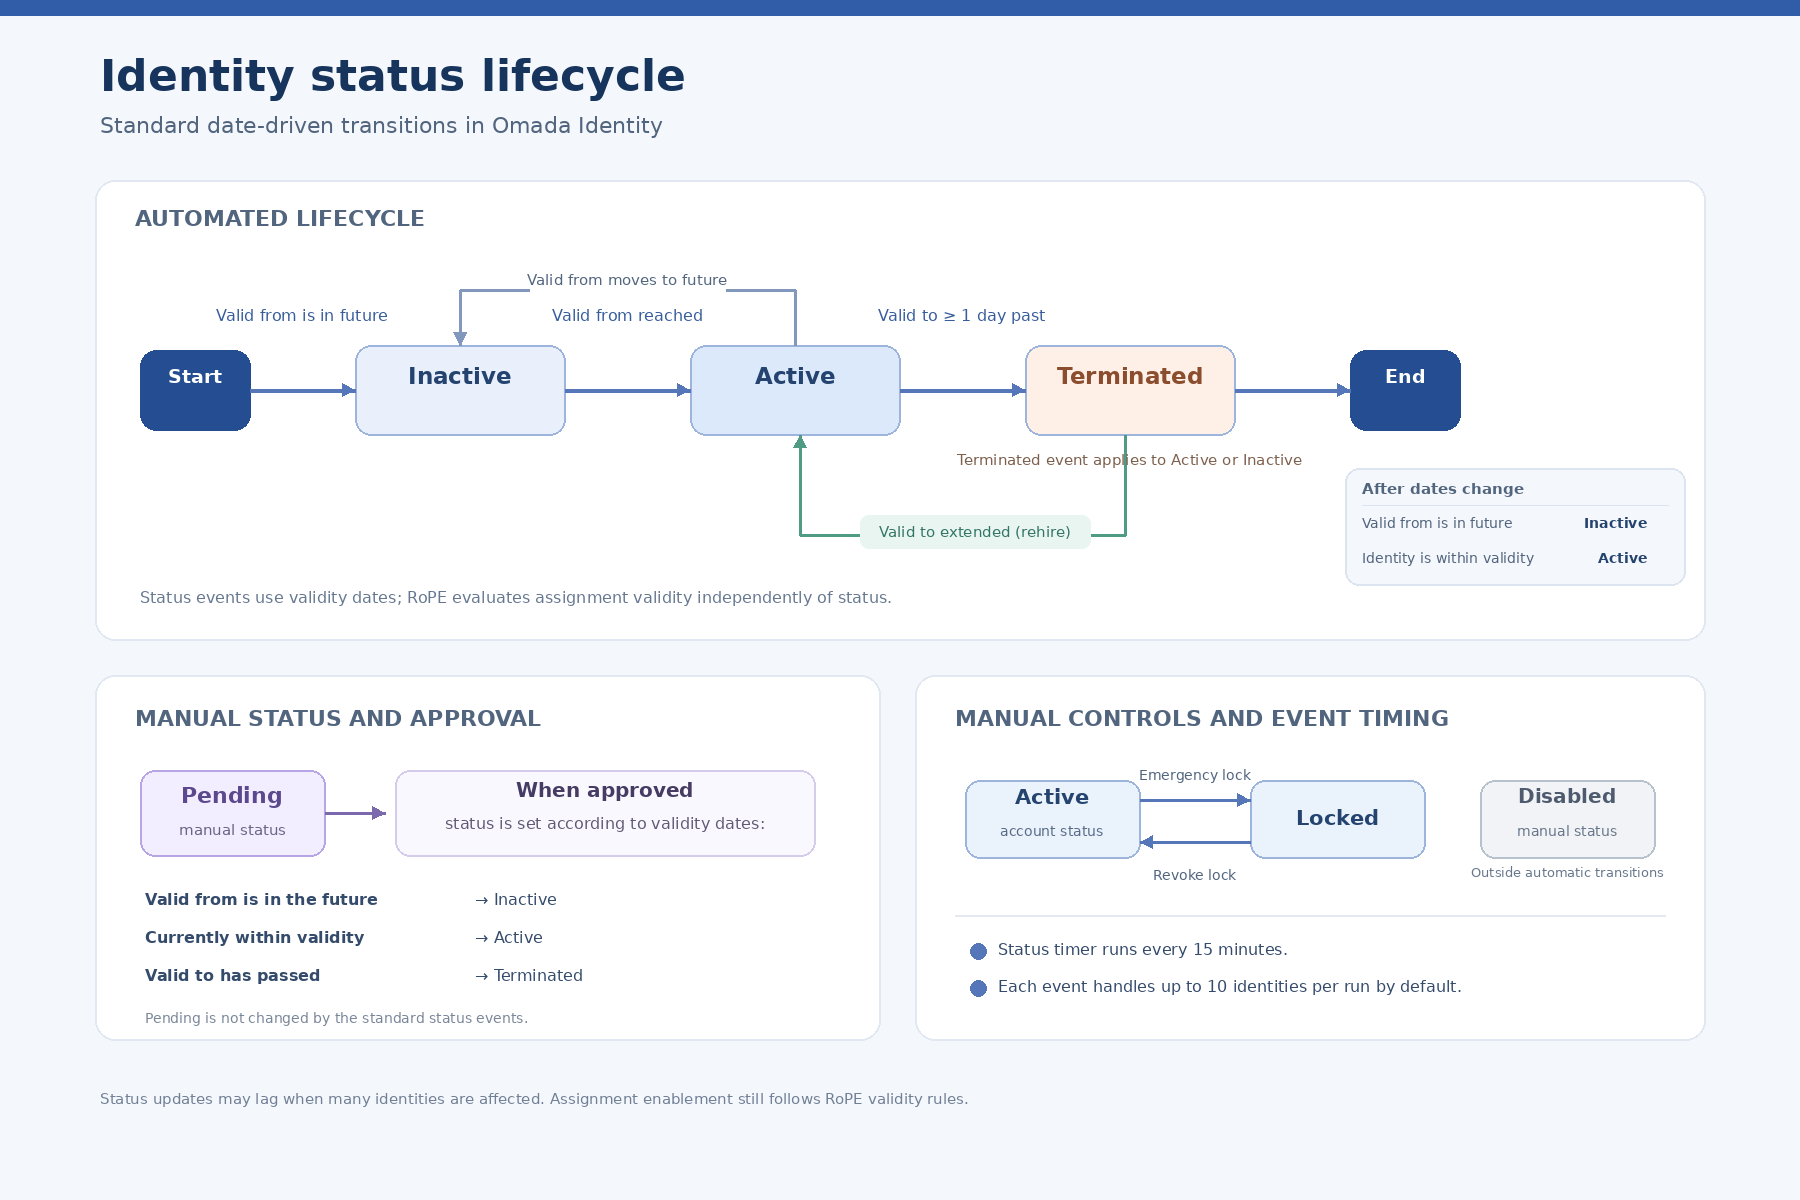1800x1200 pixels.
Task: Click 'Currently within validity' row
Action: pos(344,937)
